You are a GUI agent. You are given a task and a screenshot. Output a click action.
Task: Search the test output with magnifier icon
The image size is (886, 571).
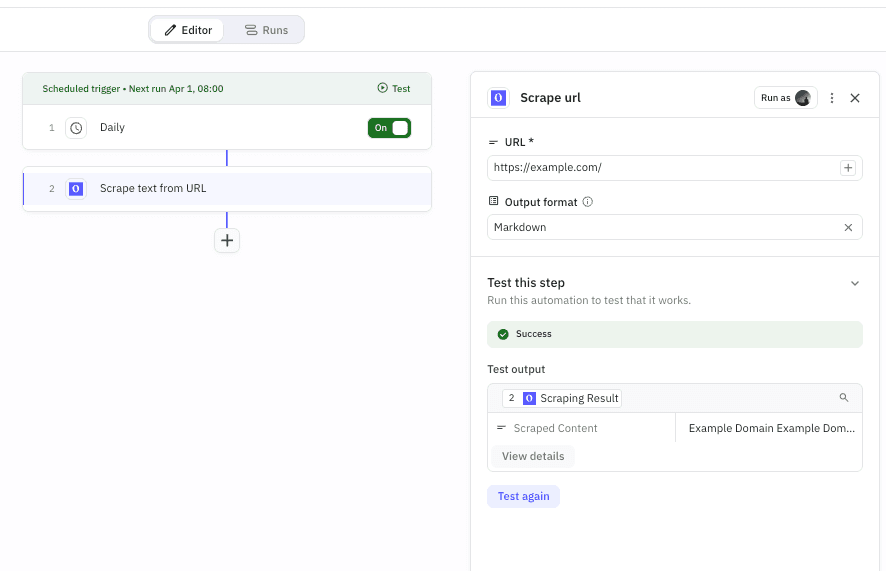click(x=844, y=398)
